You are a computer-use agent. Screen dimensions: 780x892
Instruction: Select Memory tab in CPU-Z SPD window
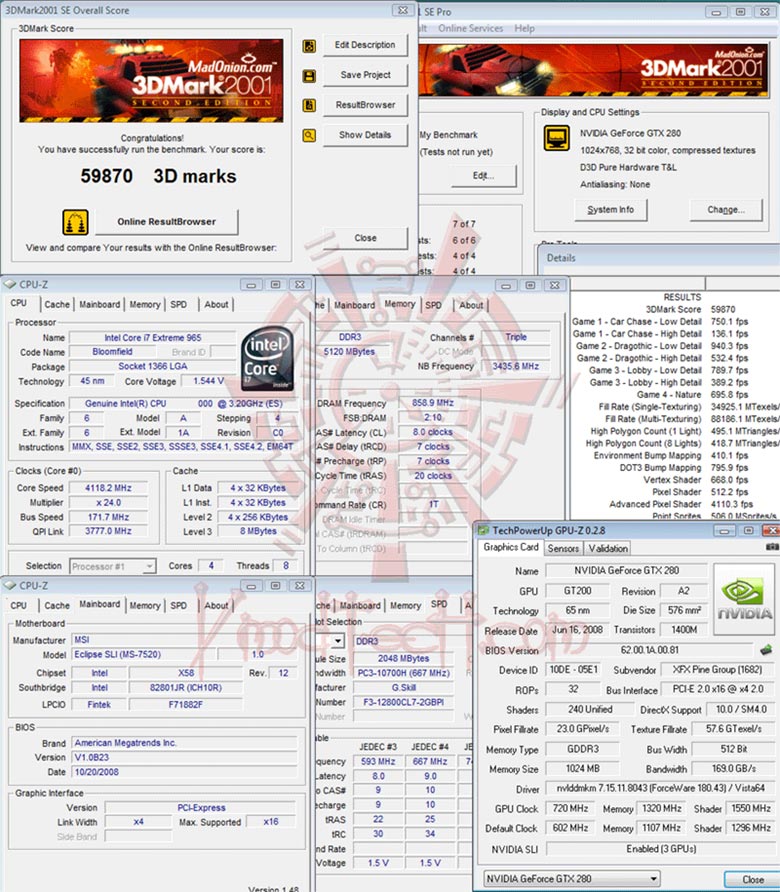coord(406,606)
